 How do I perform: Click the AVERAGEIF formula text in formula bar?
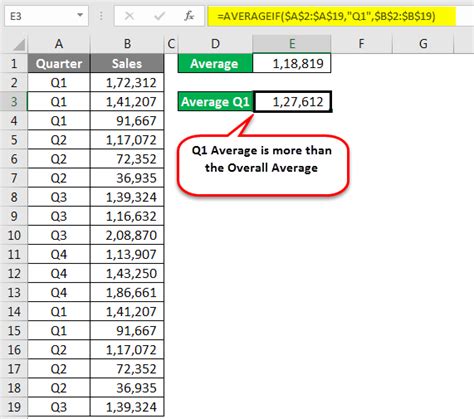coord(326,16)
